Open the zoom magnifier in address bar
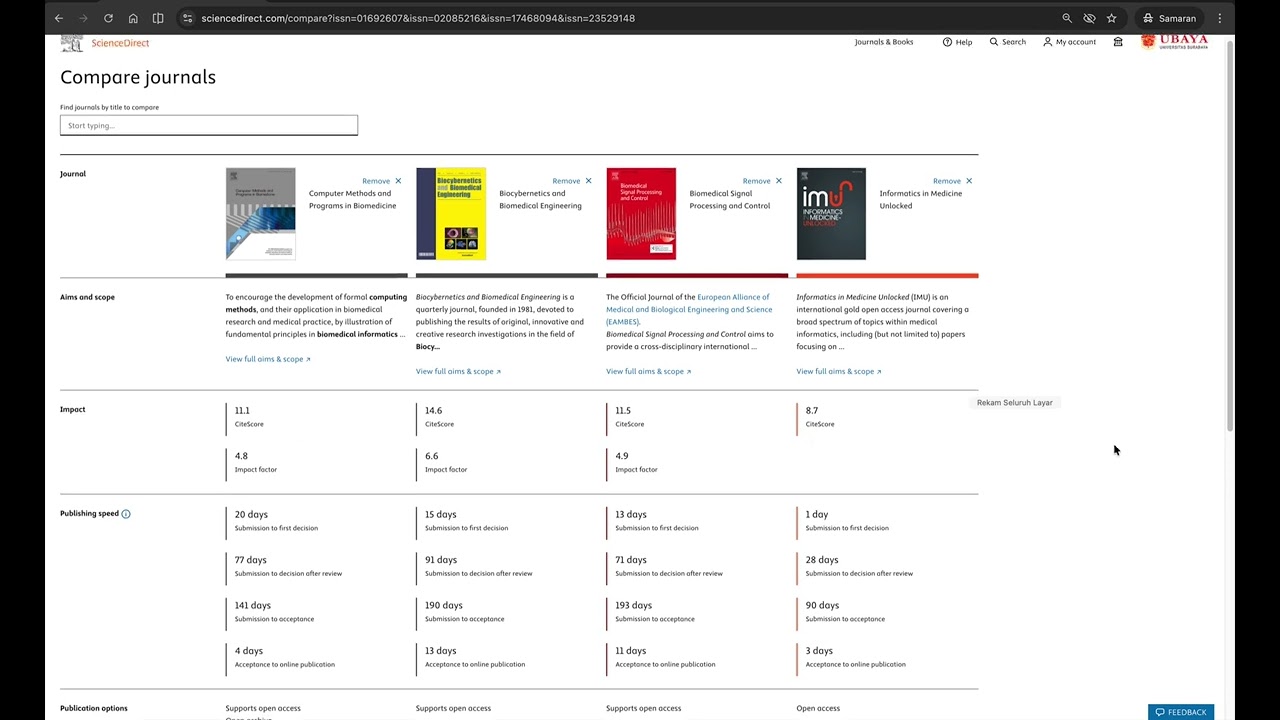This screenshot has width=1280, height=720. (1067, 18)
